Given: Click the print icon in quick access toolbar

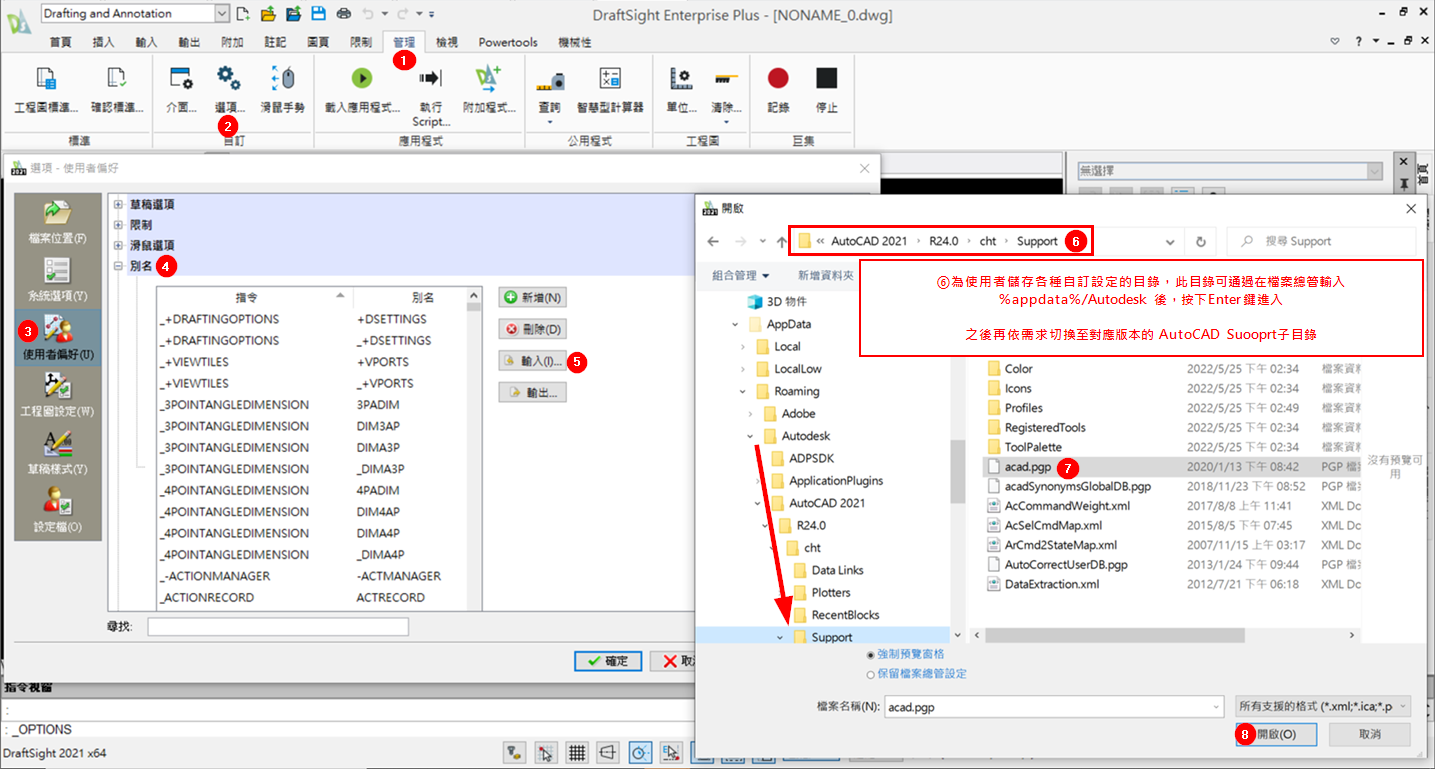Looking at the screenshot, I should coord(344,13).
